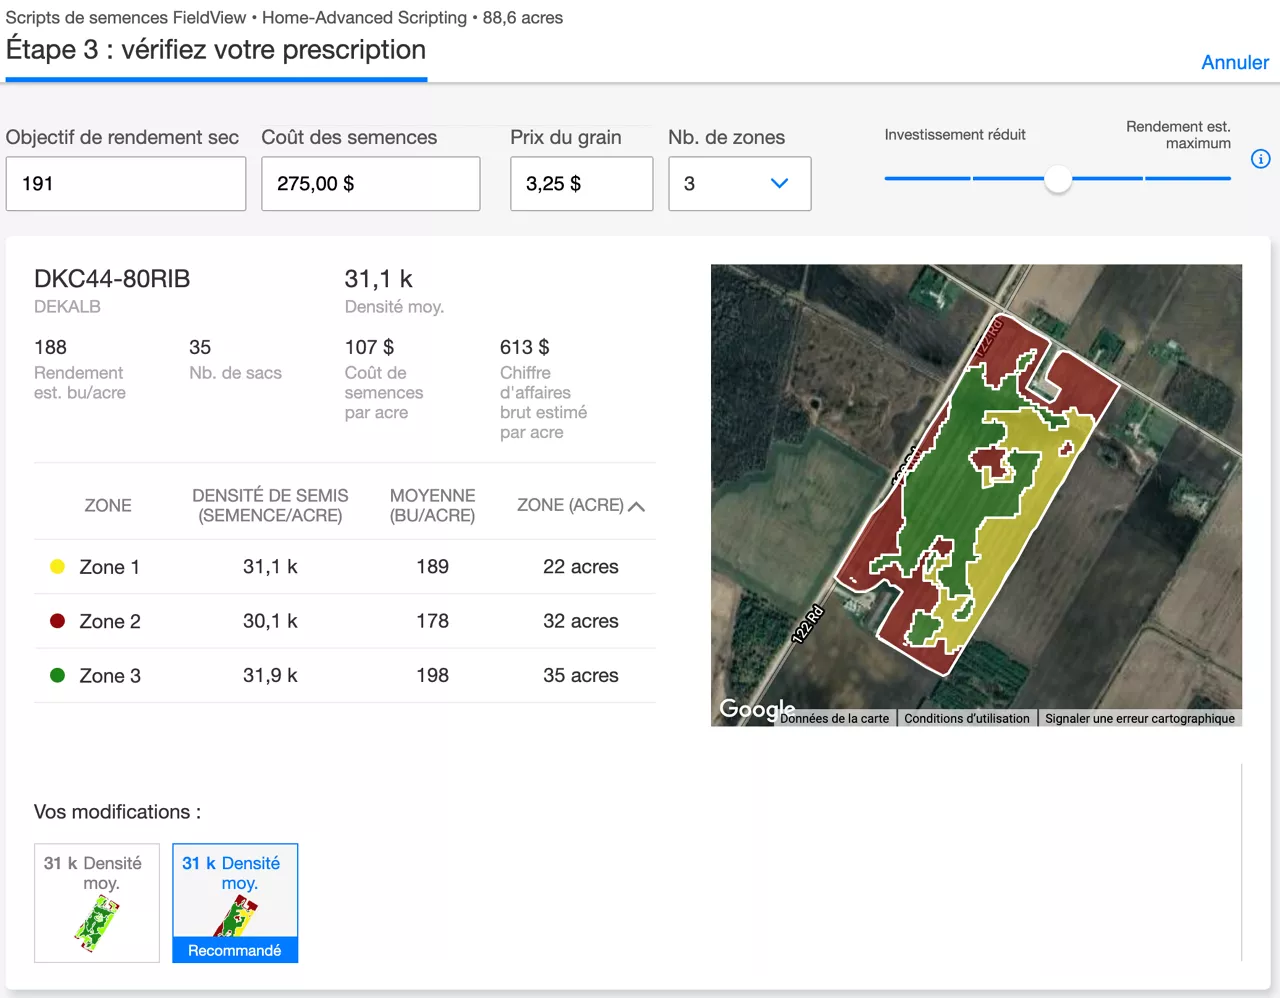Select the first 31 k Densité thumbnail
Image resolution: width=1280 pixels, height=998 pixels.
tap(97, 903)
